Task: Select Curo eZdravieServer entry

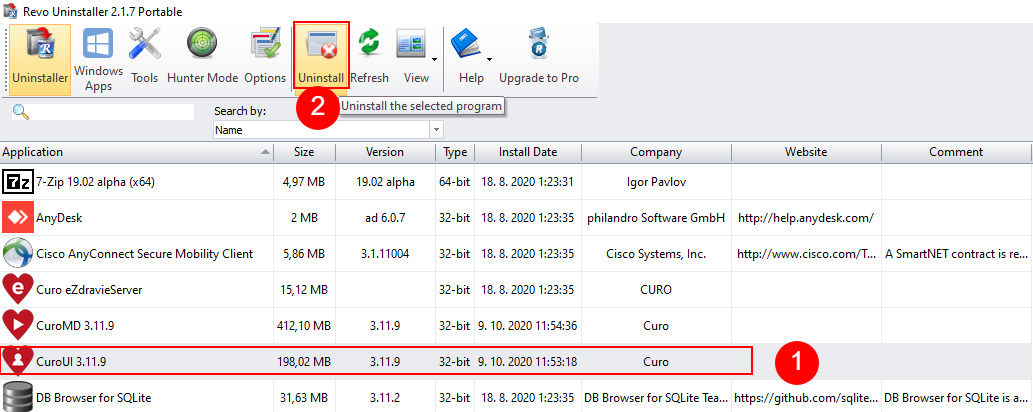Action: point(90,289)
